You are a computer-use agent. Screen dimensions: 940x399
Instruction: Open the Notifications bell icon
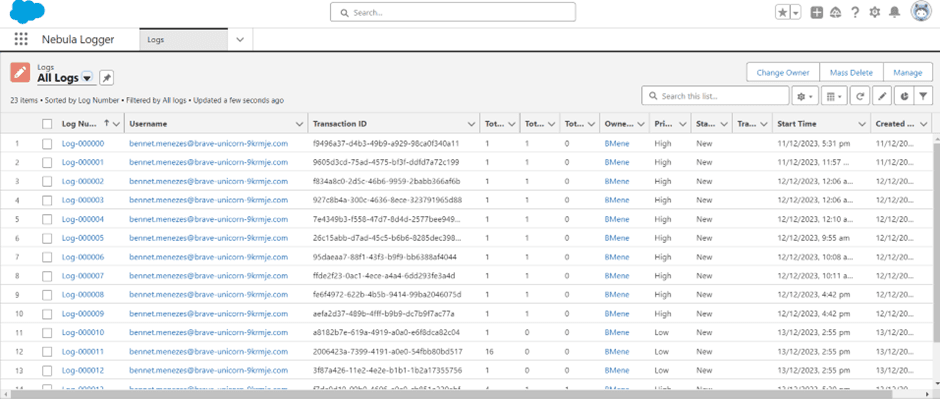[894, 13]
